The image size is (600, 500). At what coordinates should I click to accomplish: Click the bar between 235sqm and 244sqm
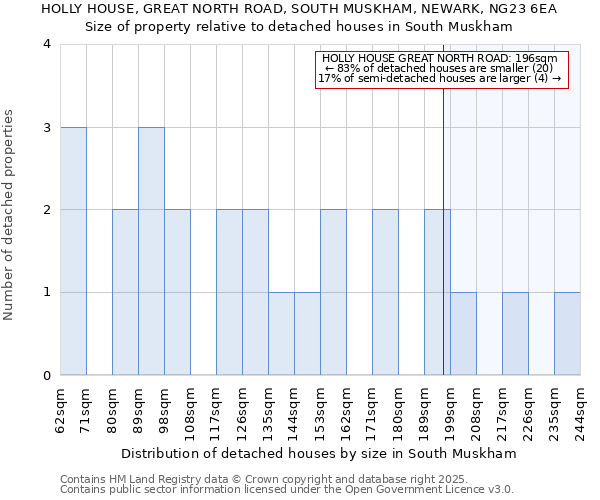coord(567,333)
